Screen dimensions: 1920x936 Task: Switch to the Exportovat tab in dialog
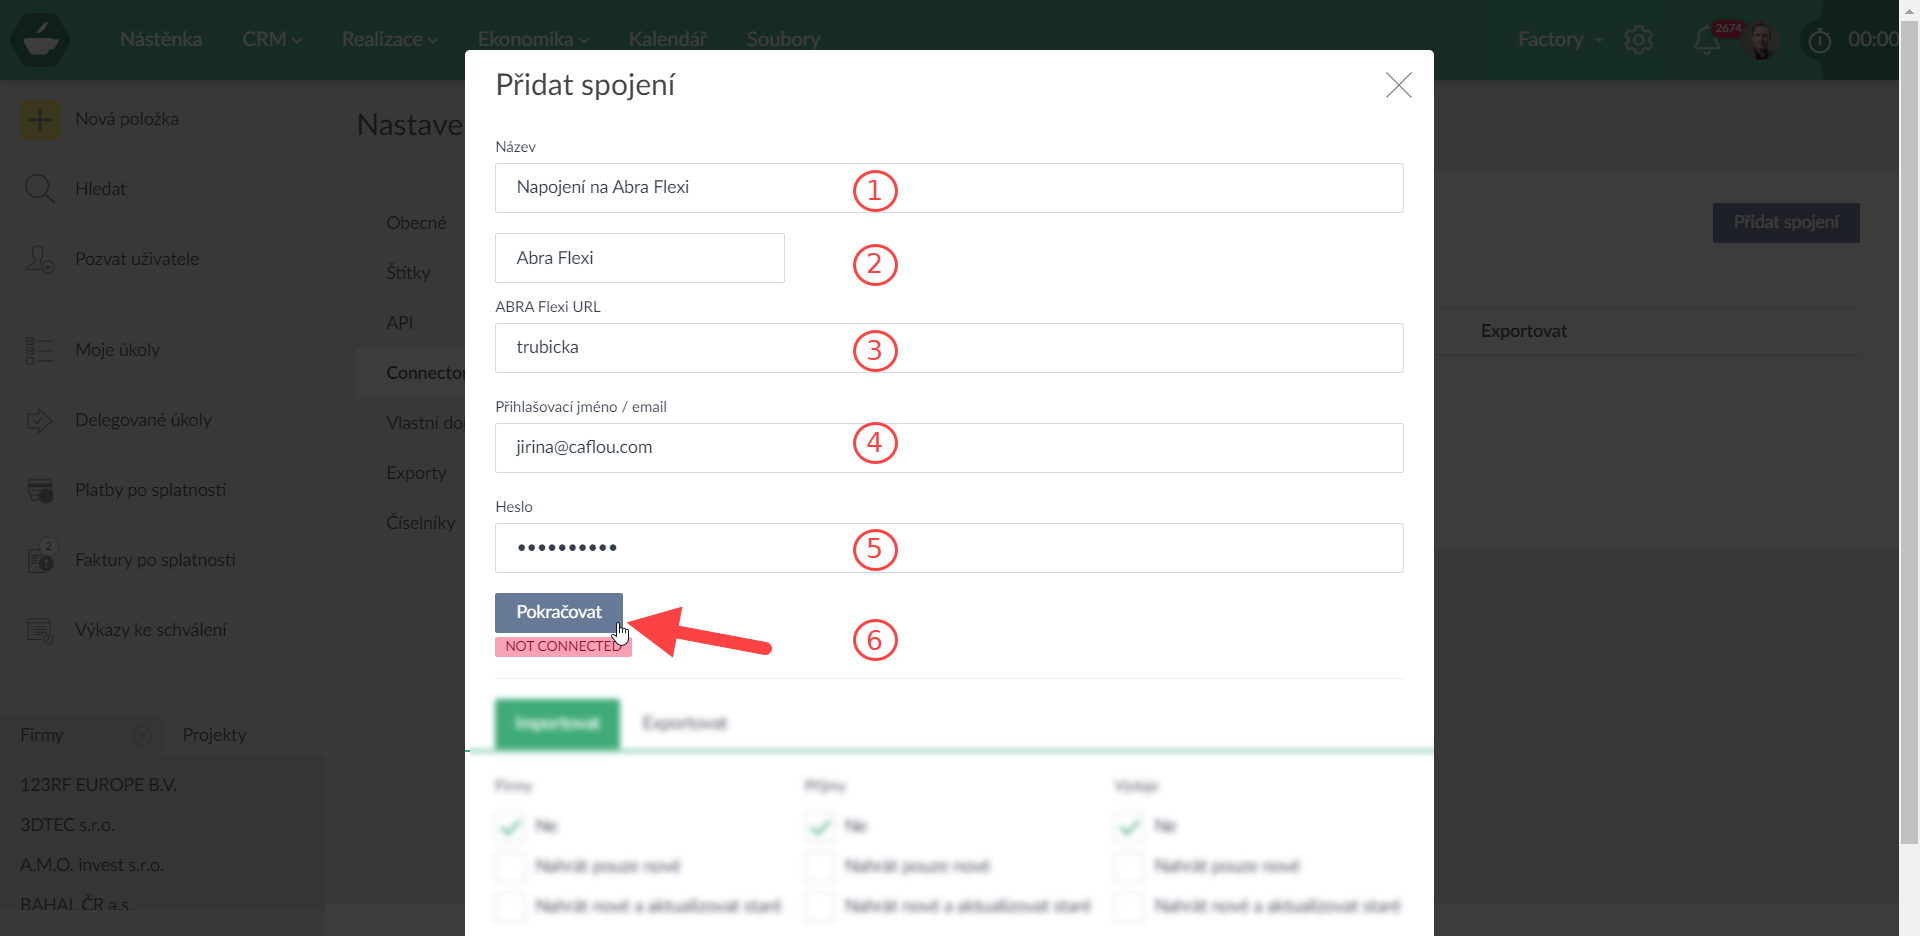(x=685, y=723)
